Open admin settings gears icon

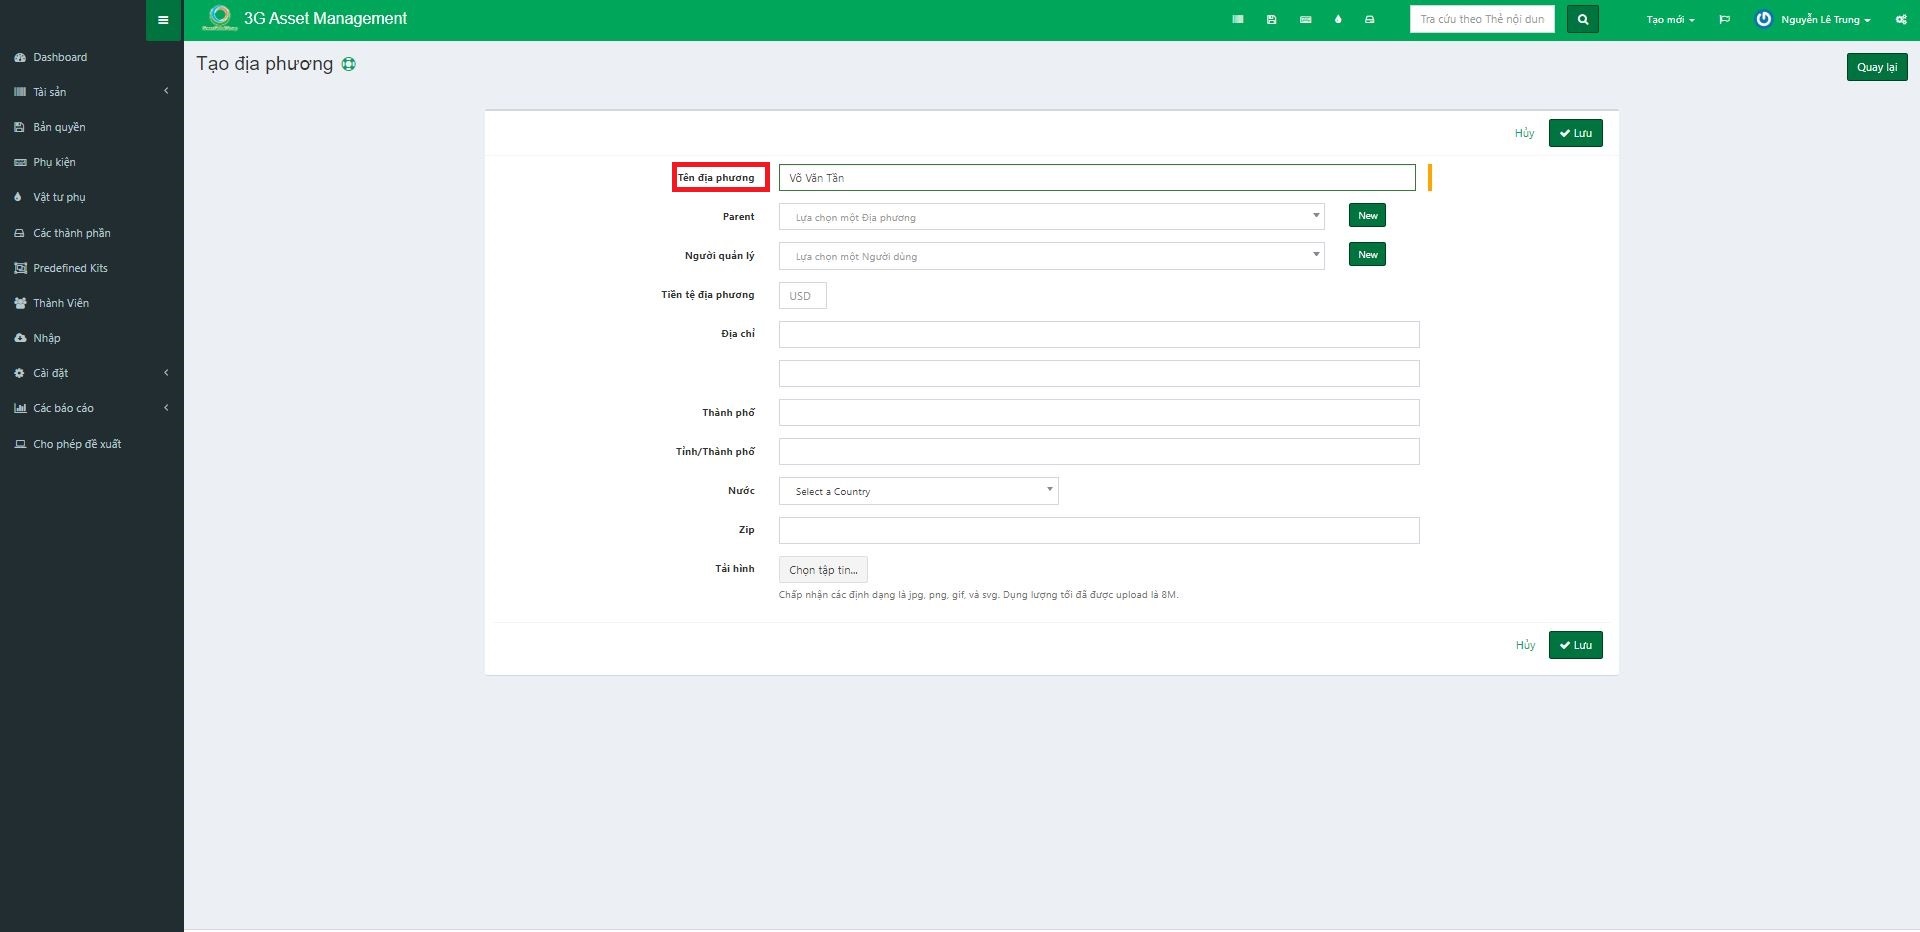point(1900,20)
